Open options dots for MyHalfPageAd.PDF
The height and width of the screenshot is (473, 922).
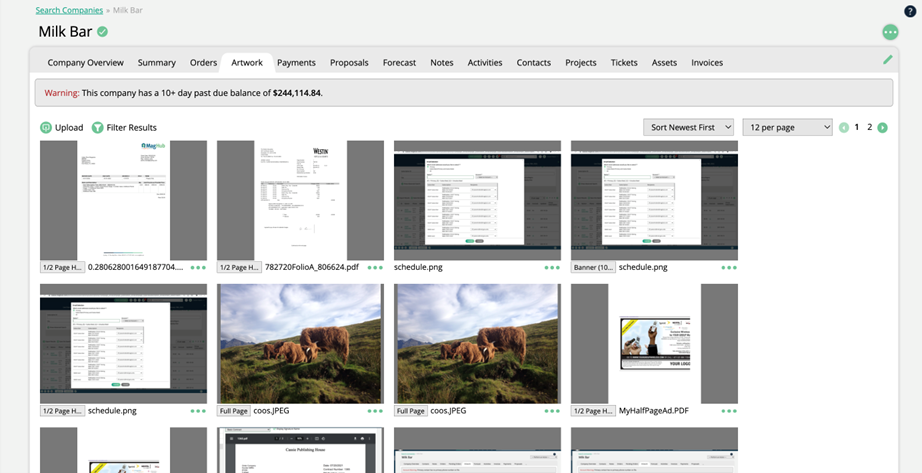[729, 411]
